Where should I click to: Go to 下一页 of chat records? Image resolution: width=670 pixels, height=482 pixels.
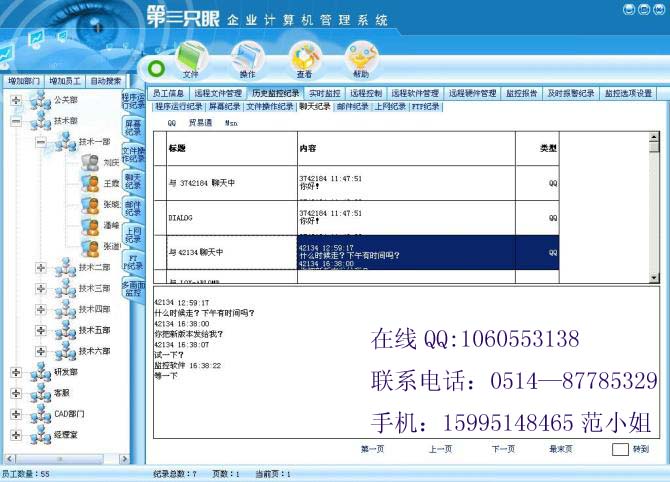[504, 450]
